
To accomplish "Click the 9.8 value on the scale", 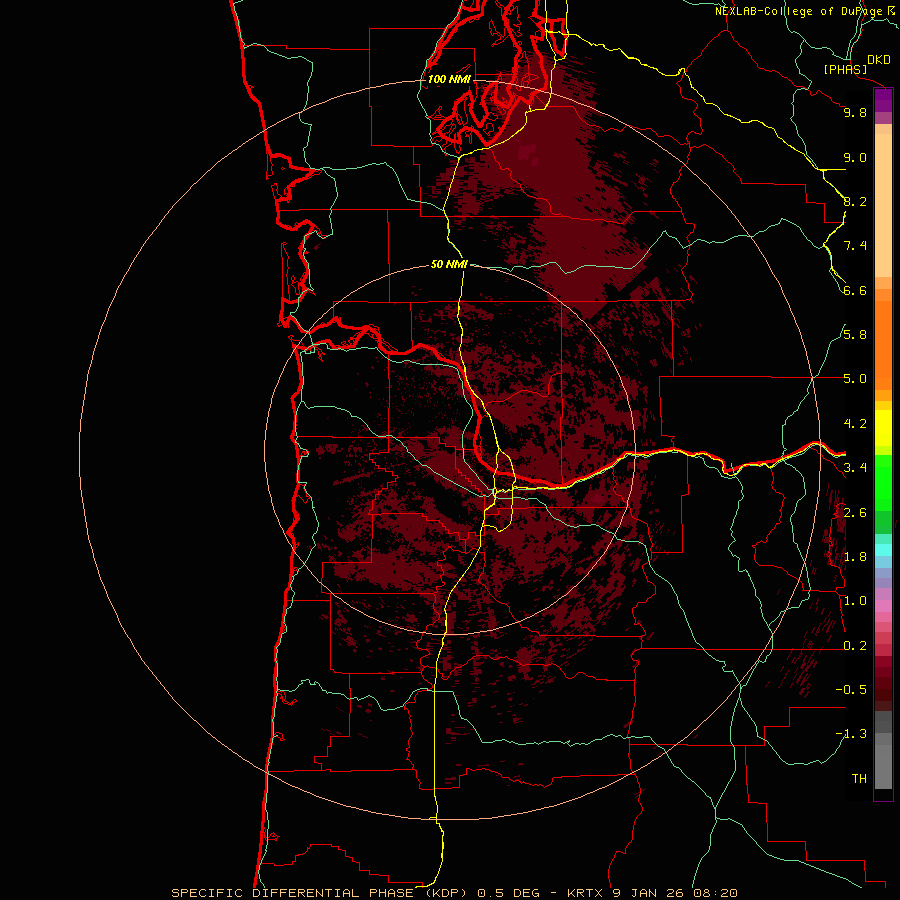I will point(855,112).
